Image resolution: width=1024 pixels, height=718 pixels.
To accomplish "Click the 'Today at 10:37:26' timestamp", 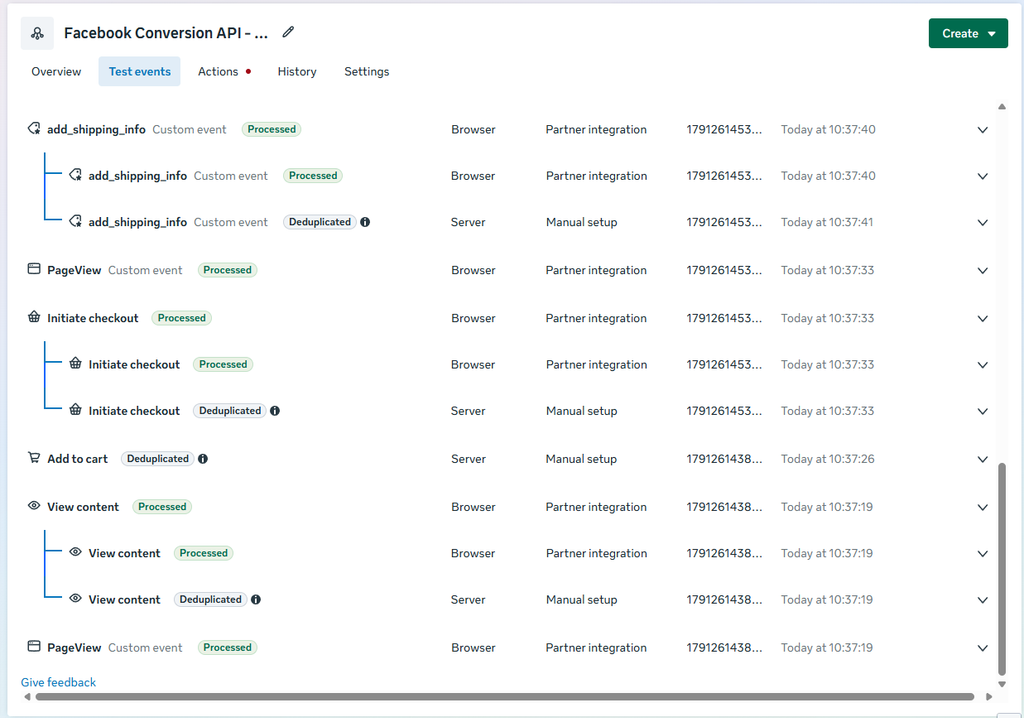I will pos(827,459).
